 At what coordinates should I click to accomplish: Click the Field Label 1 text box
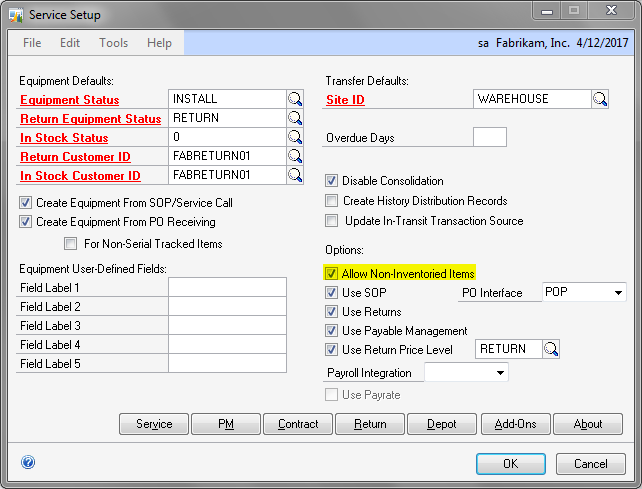227,288
